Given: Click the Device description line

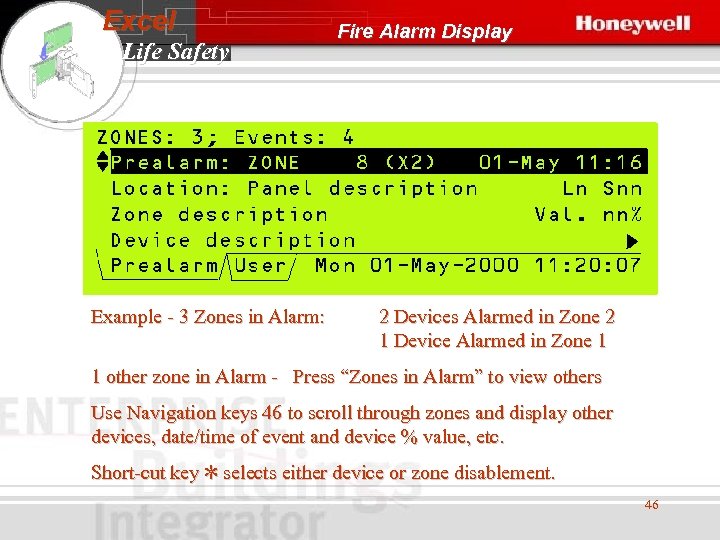Looking at the screenshot, I should (233, 240).
